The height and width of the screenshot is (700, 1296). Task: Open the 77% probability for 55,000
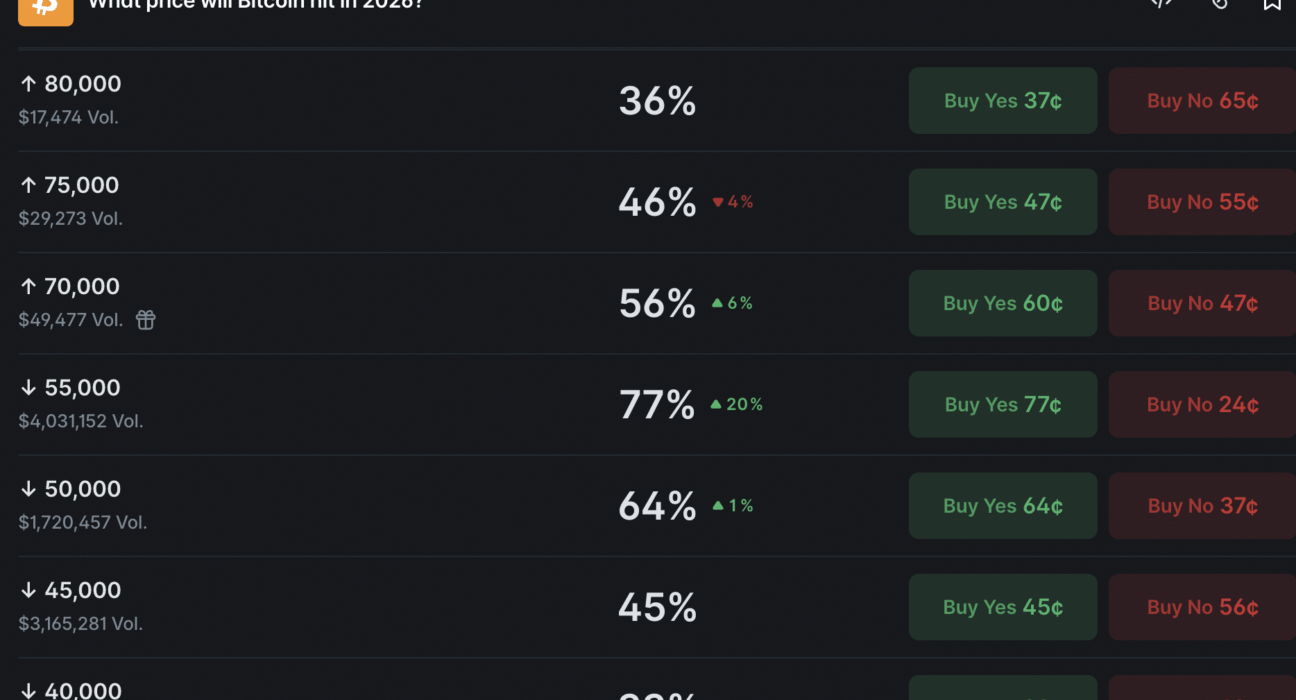[x=657, y=405]
